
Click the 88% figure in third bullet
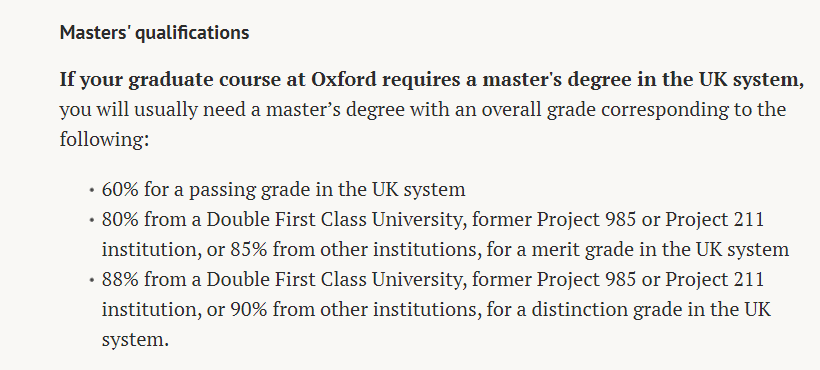pos(120,280)
